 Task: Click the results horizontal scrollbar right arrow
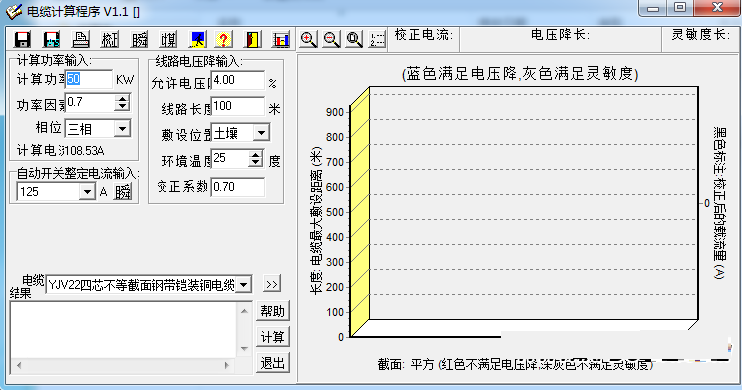227,365
